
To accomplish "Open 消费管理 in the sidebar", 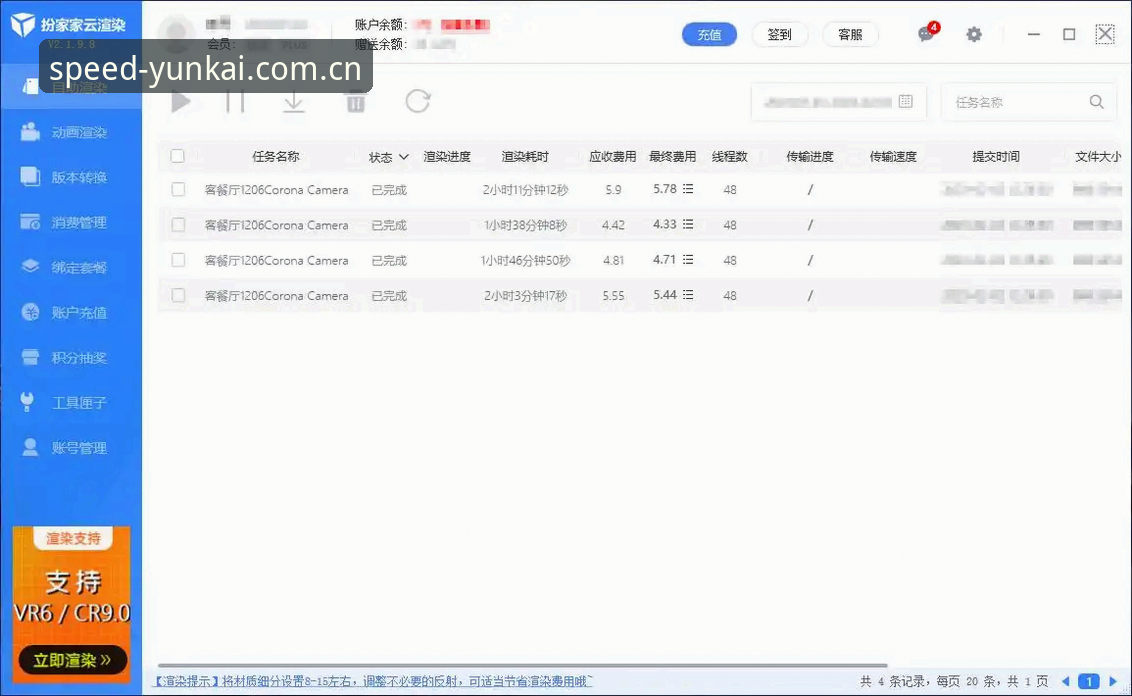I will pos(71,222).
